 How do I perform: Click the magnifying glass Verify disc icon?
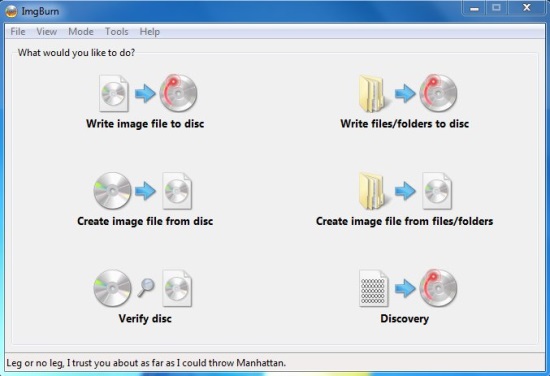(146, 287)
